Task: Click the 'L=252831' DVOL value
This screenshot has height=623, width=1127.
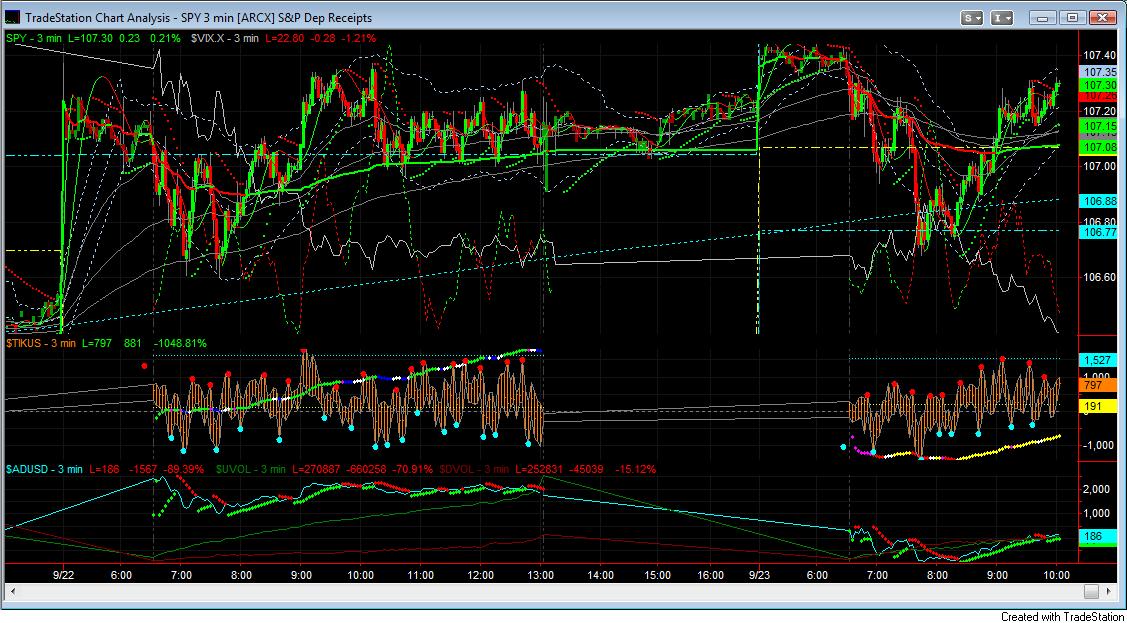Action: point(538,469)
